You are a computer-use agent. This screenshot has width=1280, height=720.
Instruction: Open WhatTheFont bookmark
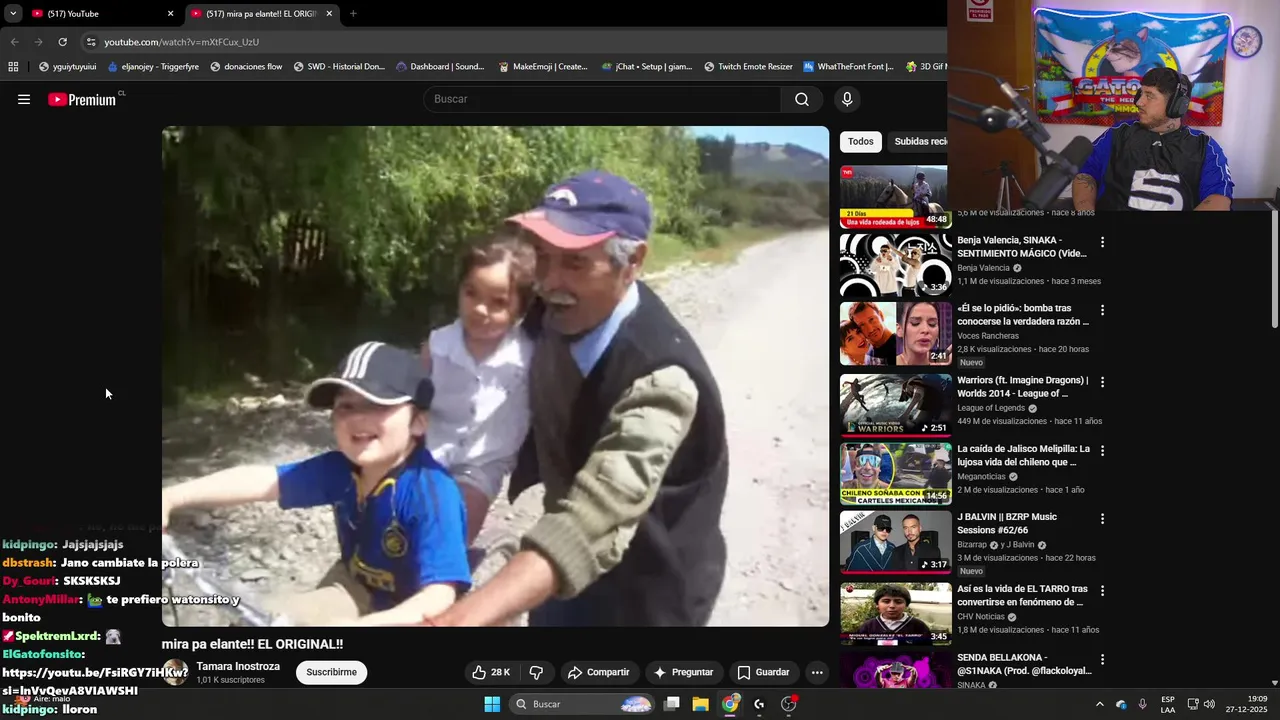click(x=849, y=67)
